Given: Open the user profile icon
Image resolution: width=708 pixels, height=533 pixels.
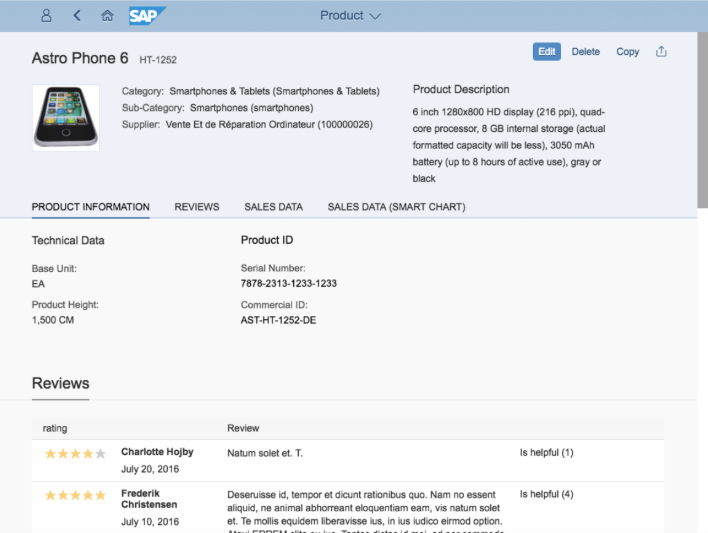Looking at the screenshot, I should [x=46, y=16].
